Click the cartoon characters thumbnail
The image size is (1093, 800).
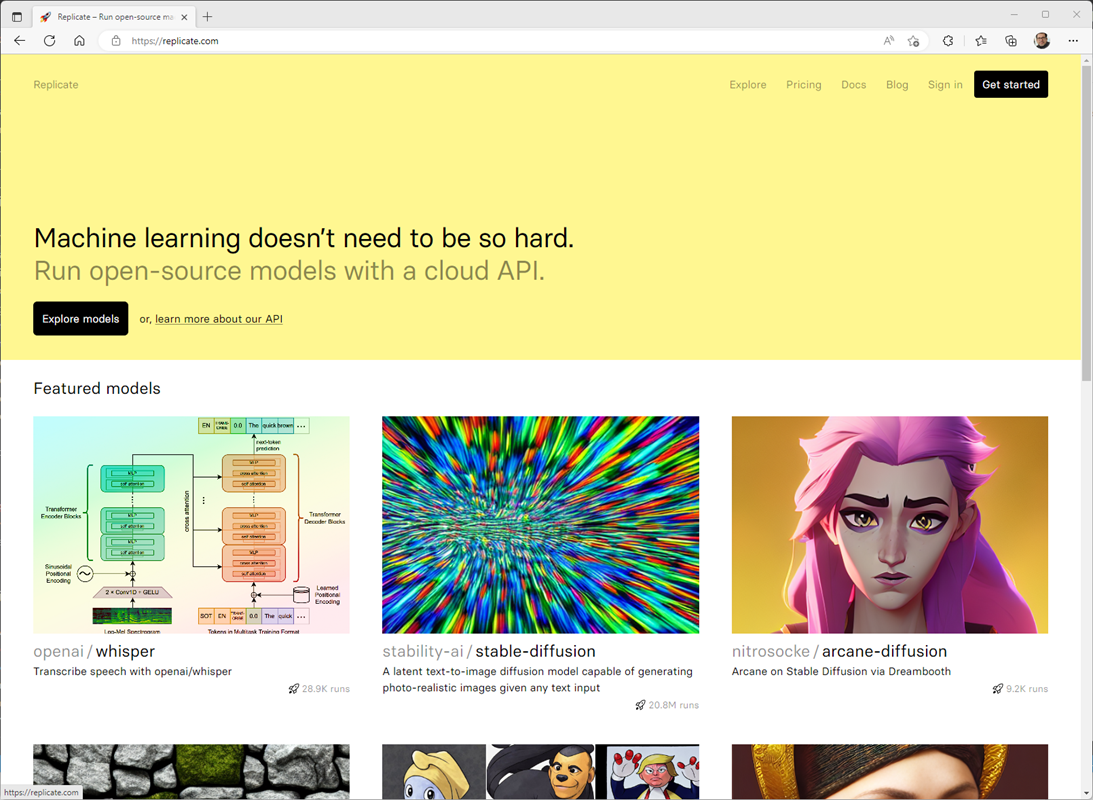coord(540,771)
